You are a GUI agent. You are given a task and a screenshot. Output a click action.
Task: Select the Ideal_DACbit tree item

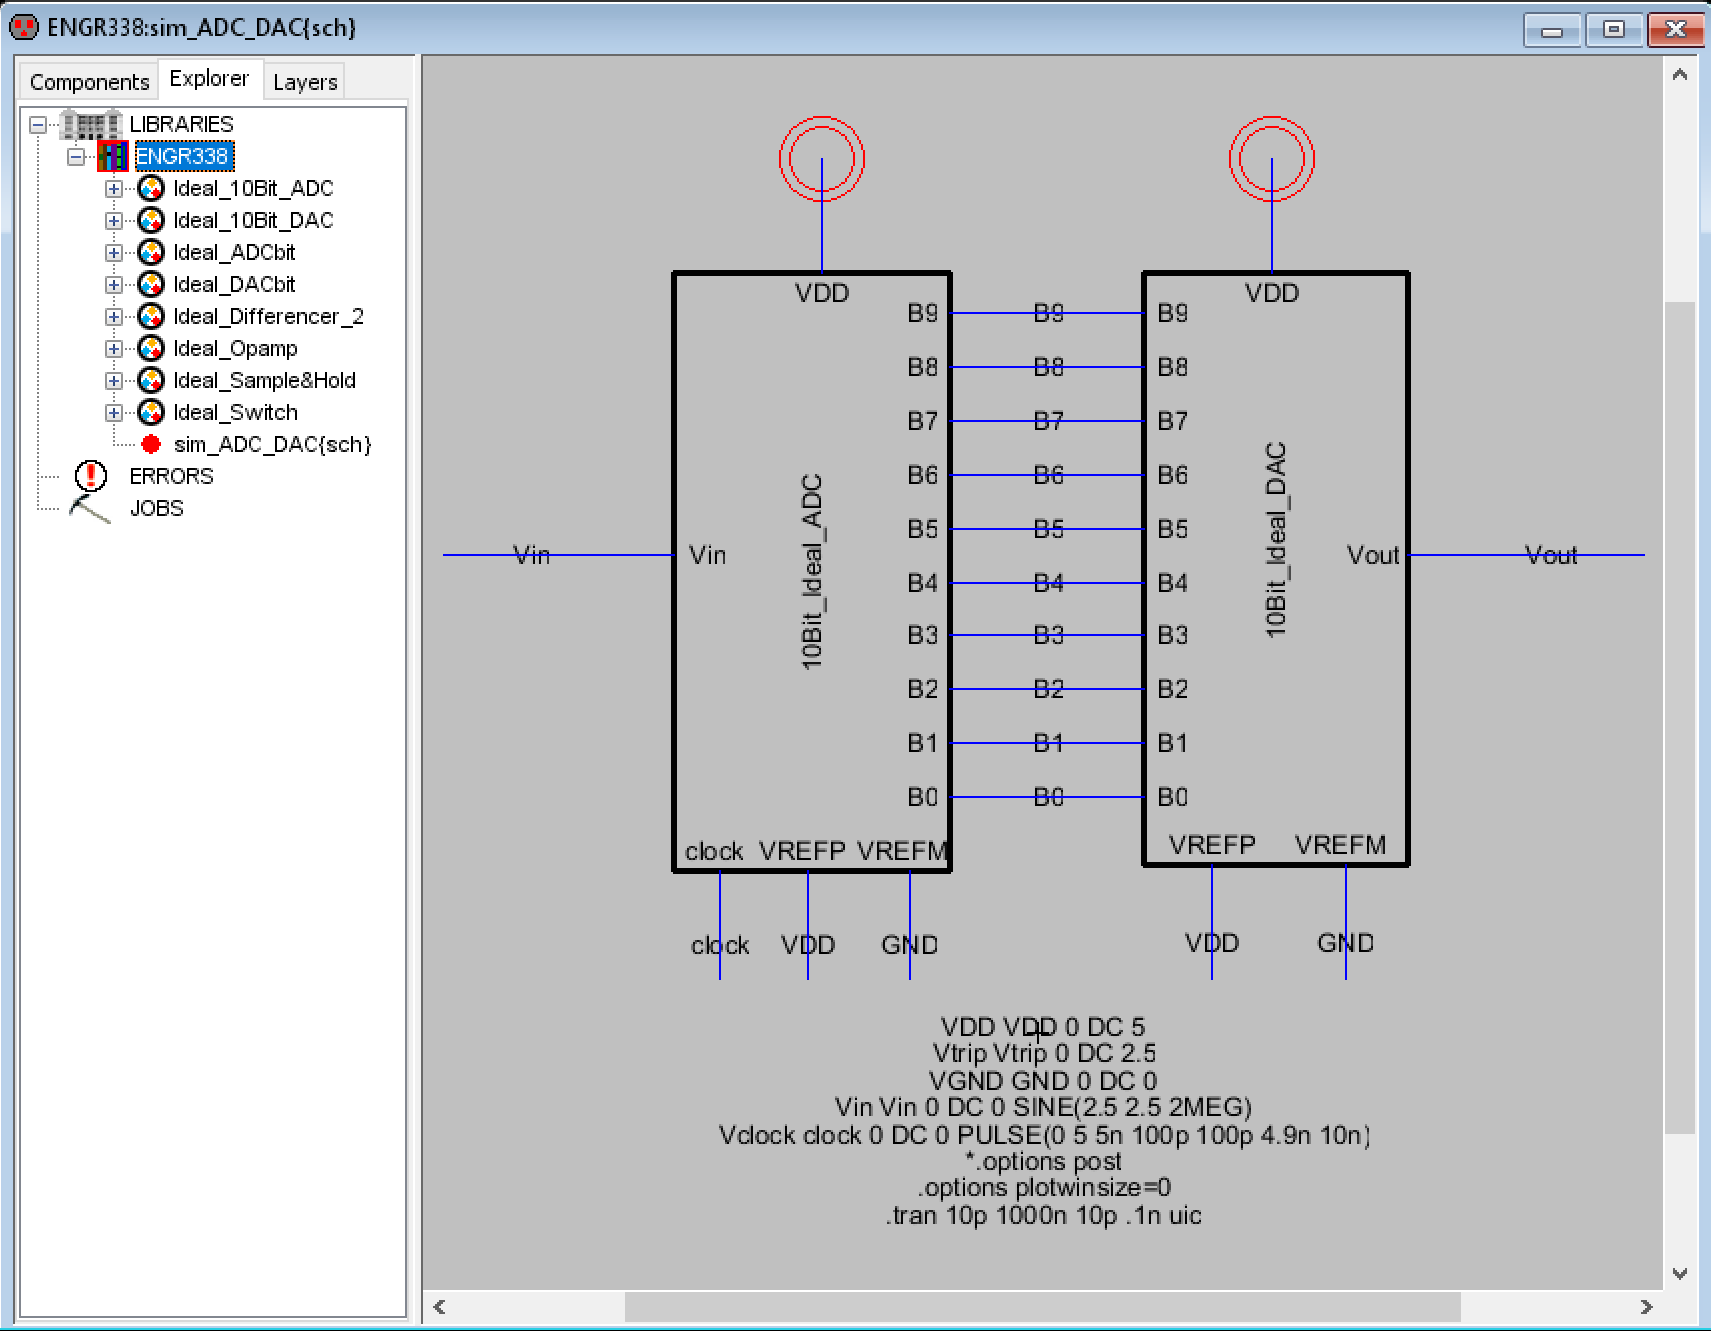pyautogui.click(x=234, y=284)
